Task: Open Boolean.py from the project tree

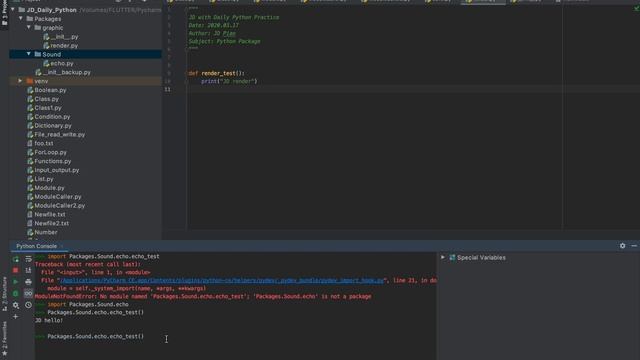Action: pos(50,90)
